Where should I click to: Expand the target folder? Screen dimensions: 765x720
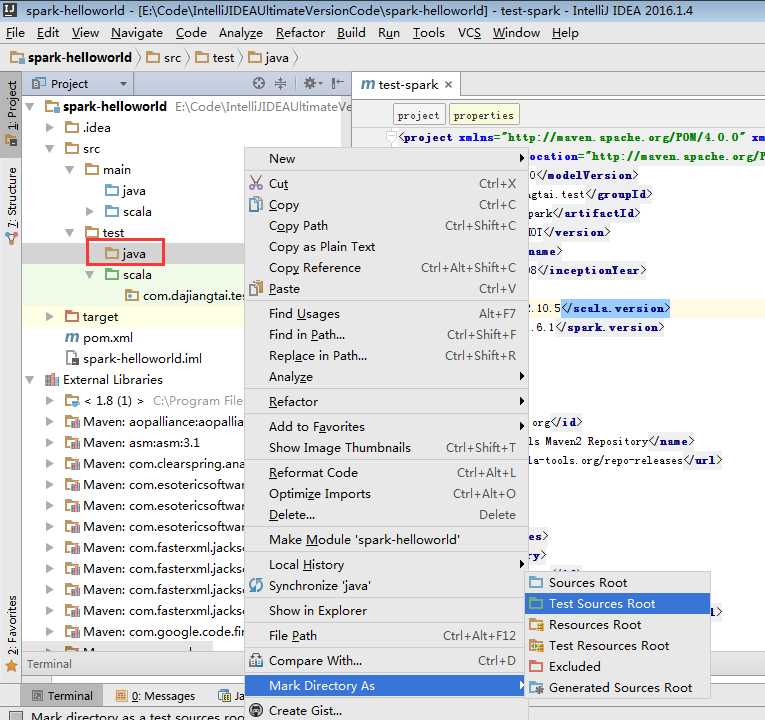pos(50,317)
